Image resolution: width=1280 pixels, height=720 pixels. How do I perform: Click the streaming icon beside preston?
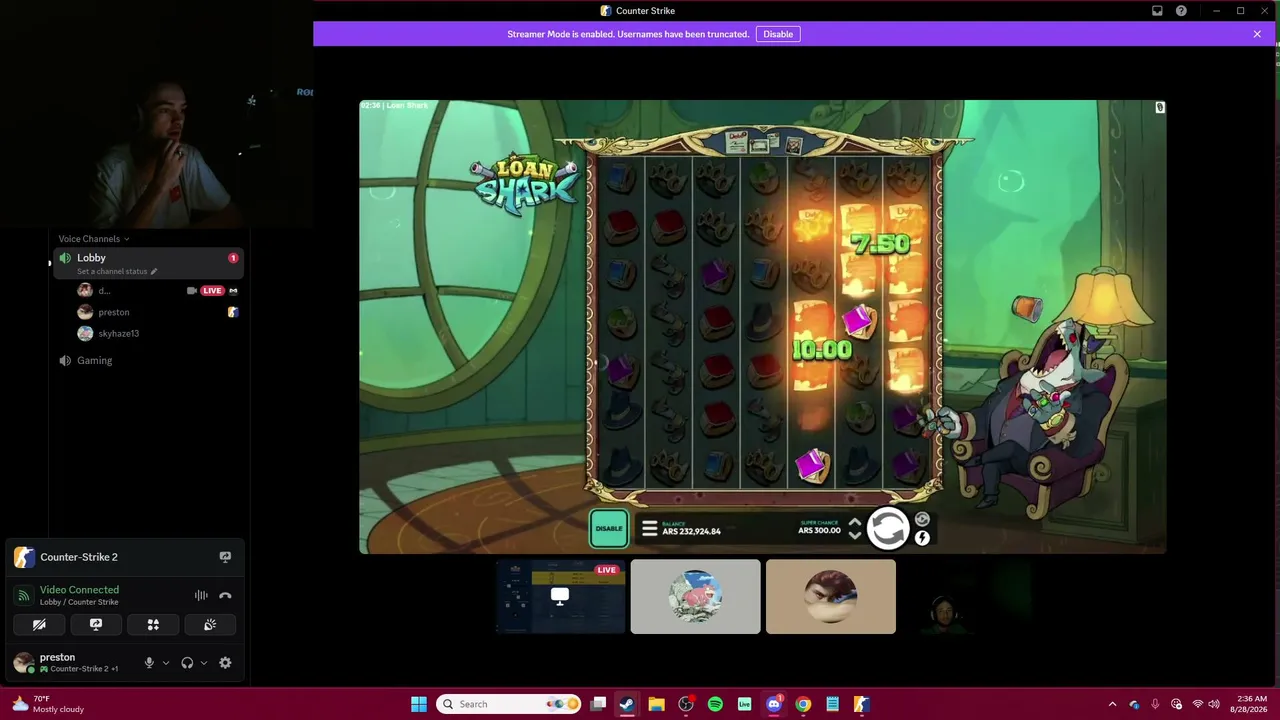pos(233,312)
